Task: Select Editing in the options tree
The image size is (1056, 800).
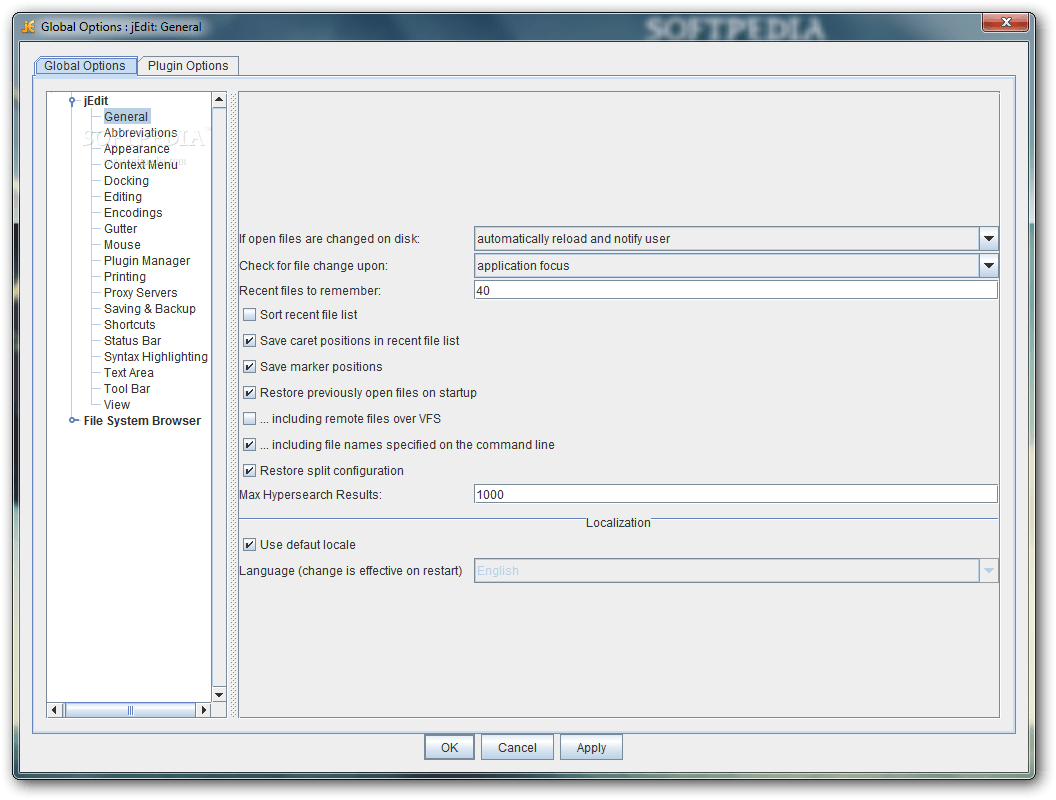Action: 123,197
